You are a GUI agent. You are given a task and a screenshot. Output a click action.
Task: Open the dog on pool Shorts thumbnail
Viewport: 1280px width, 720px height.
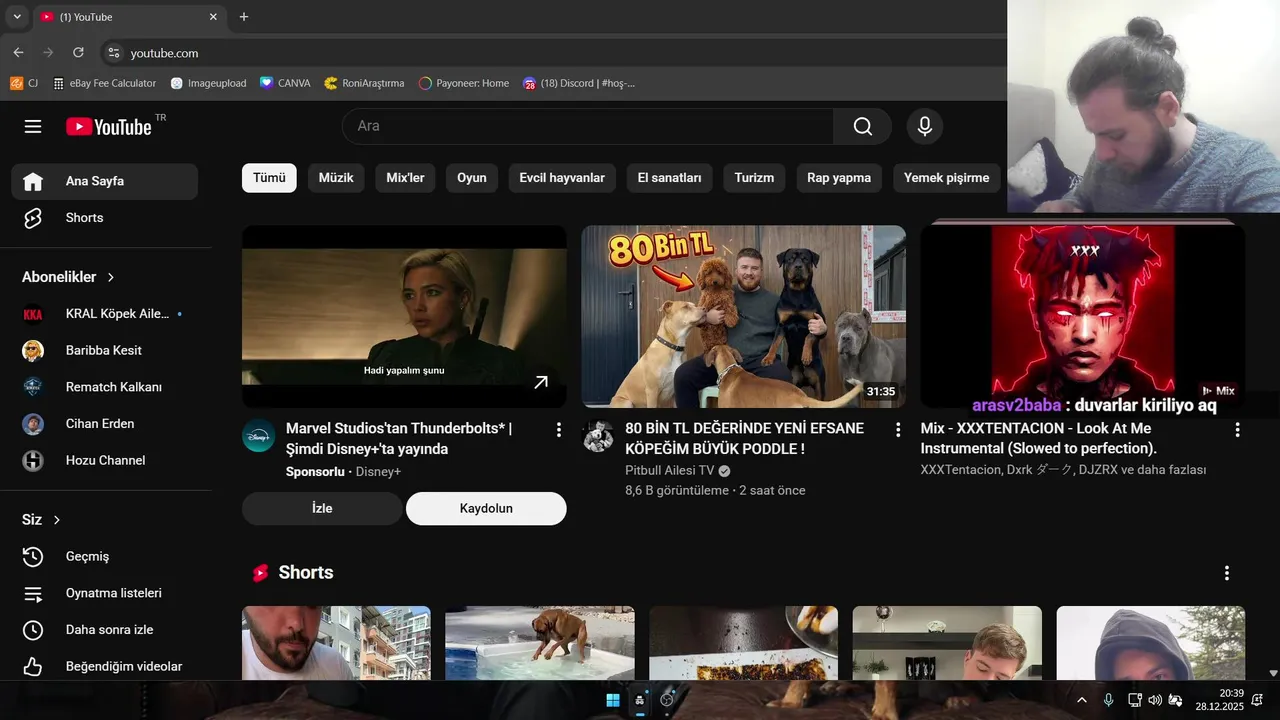(x=540, y=643)
